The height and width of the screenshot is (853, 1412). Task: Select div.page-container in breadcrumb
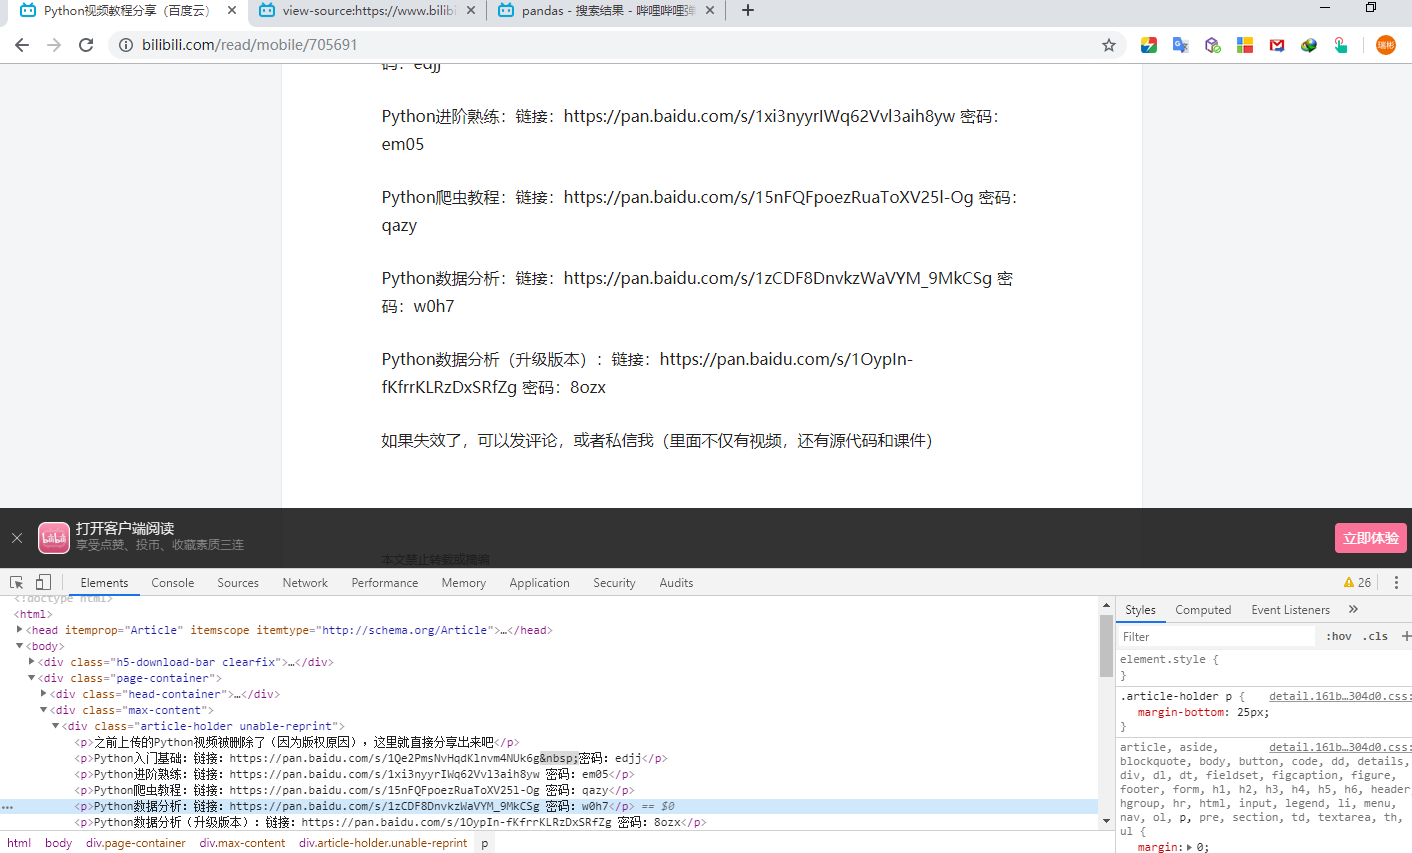click(136, 843)
